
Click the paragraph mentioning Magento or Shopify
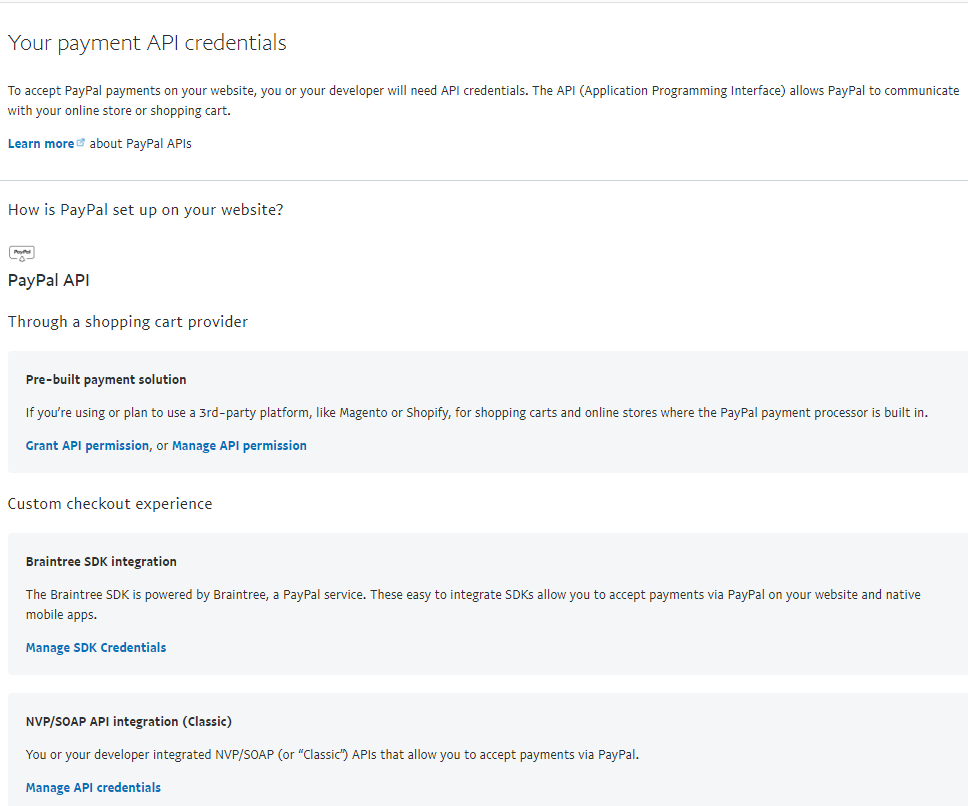click(x=476, y=412)
